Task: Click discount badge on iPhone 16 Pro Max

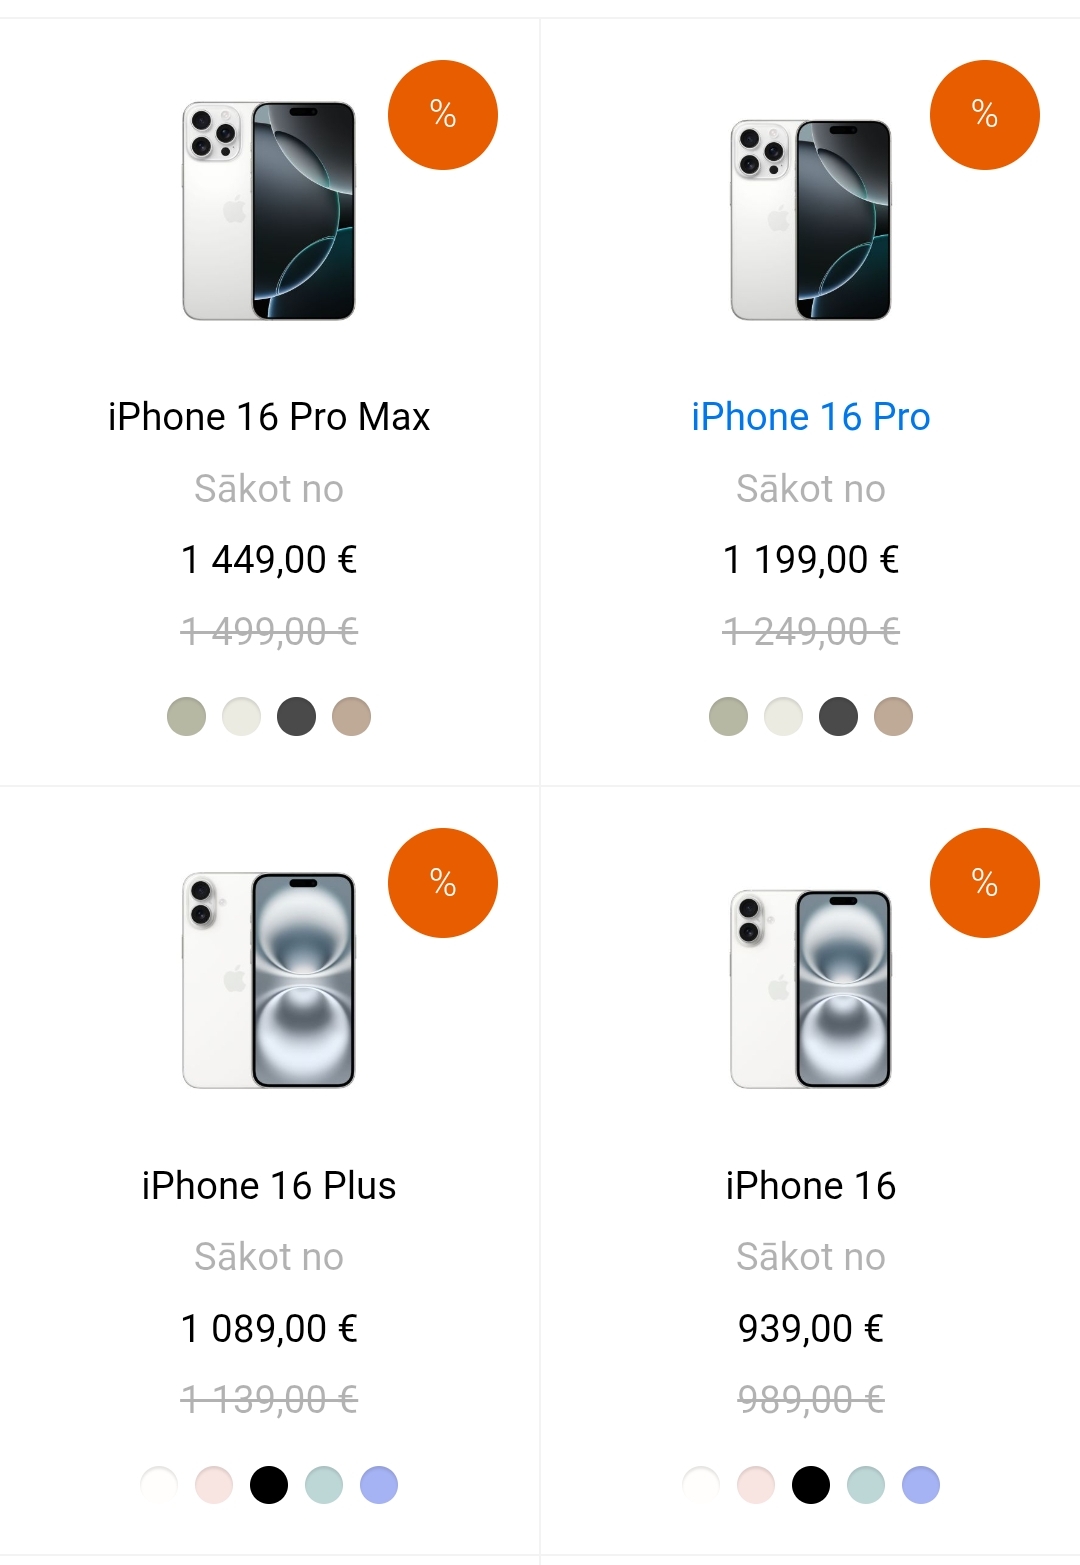Action: 443,115
